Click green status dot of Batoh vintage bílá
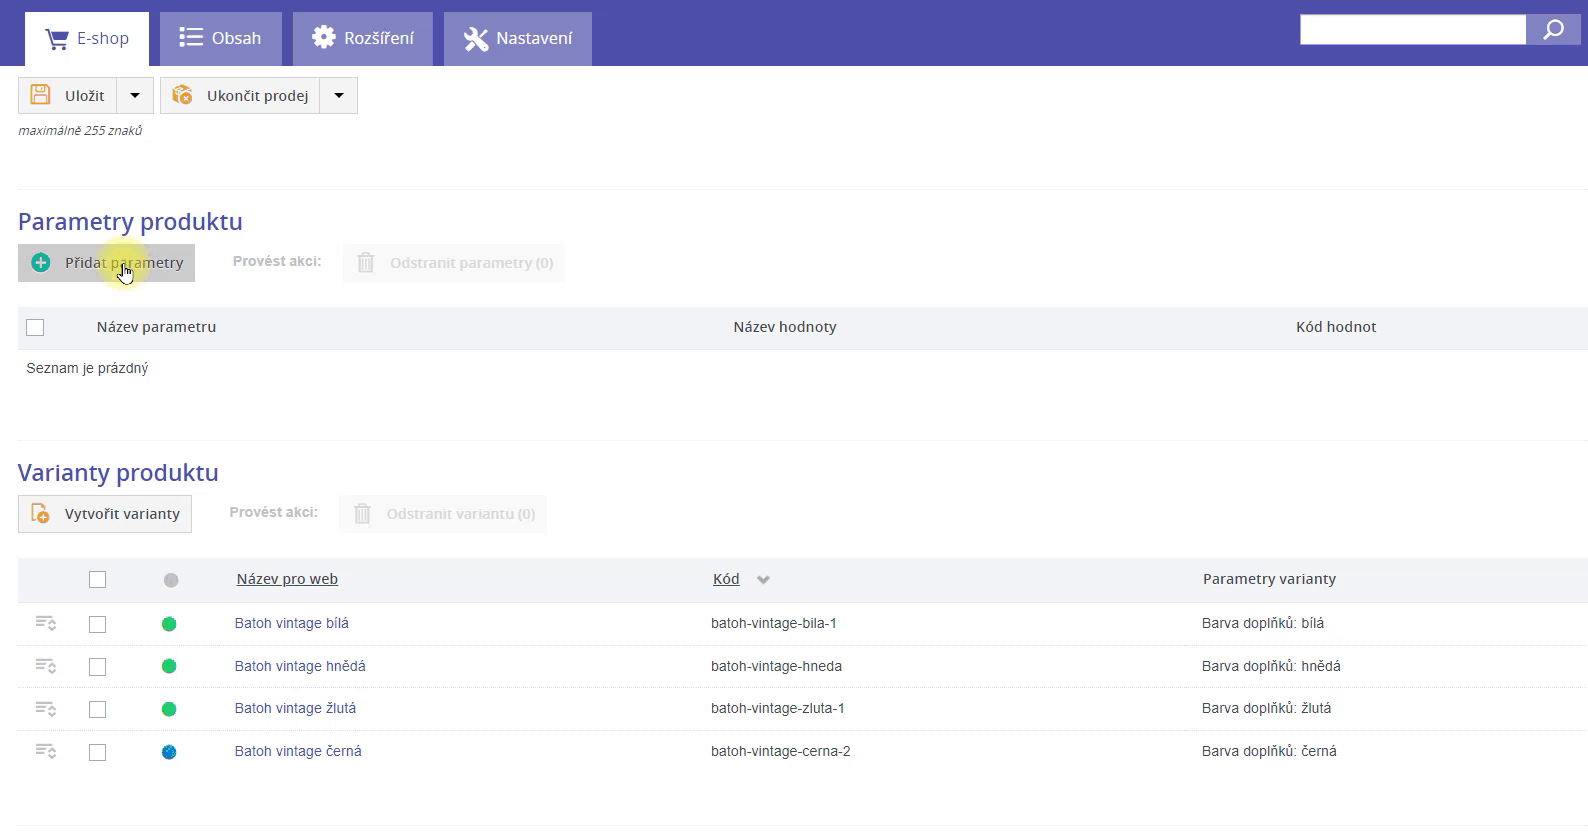 (169, 624)
